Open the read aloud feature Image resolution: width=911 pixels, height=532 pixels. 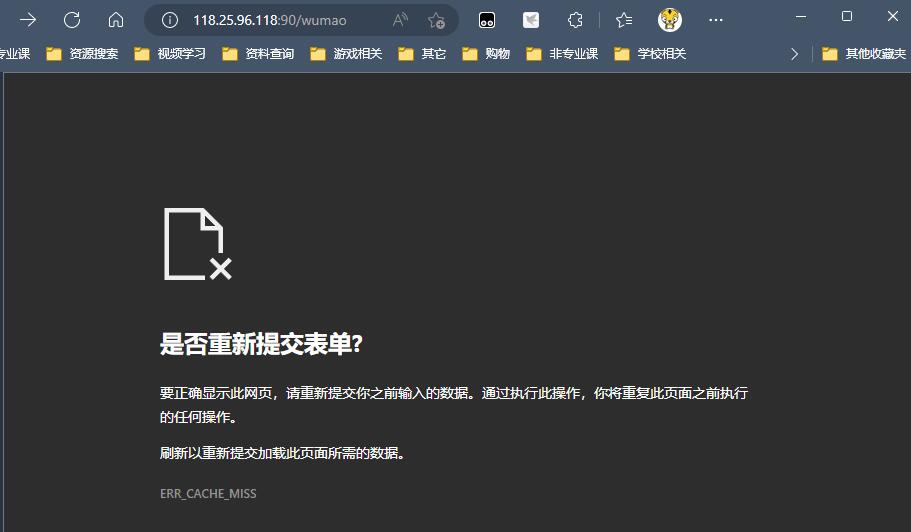(x=400, y=20)
